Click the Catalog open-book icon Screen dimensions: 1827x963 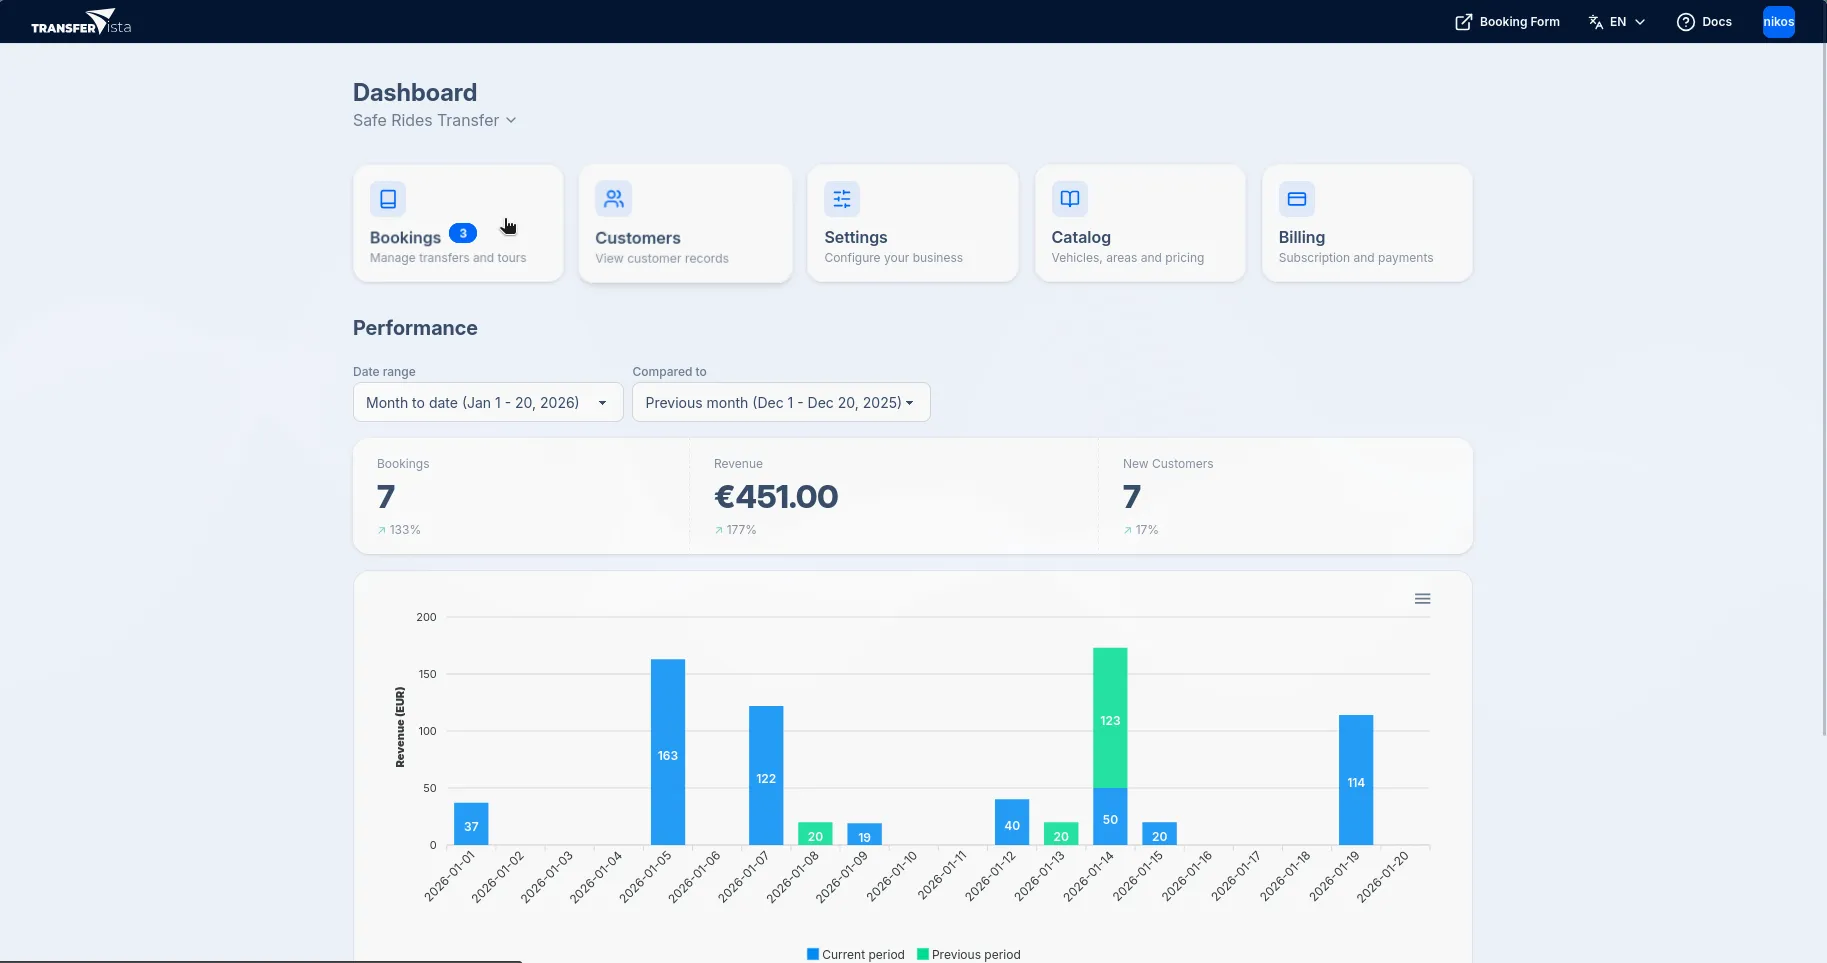pyautogui.click(x=1069, y=198)
